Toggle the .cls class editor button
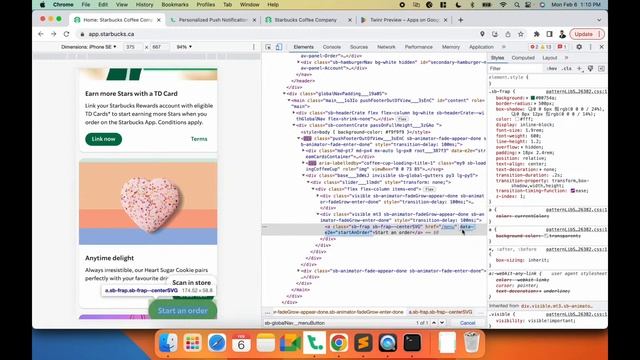The image size is (640, 360). pos(567,69)
